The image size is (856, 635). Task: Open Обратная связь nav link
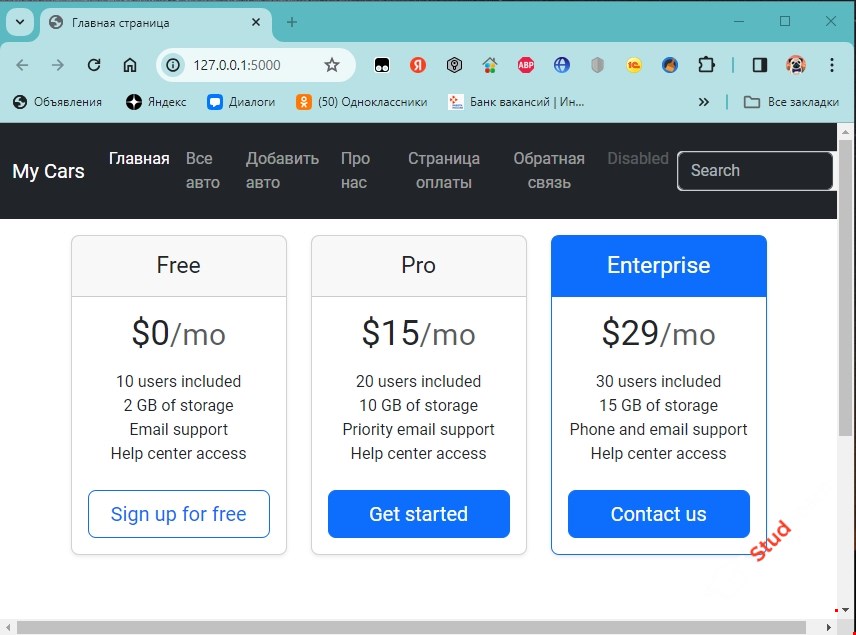click(549, 170)
